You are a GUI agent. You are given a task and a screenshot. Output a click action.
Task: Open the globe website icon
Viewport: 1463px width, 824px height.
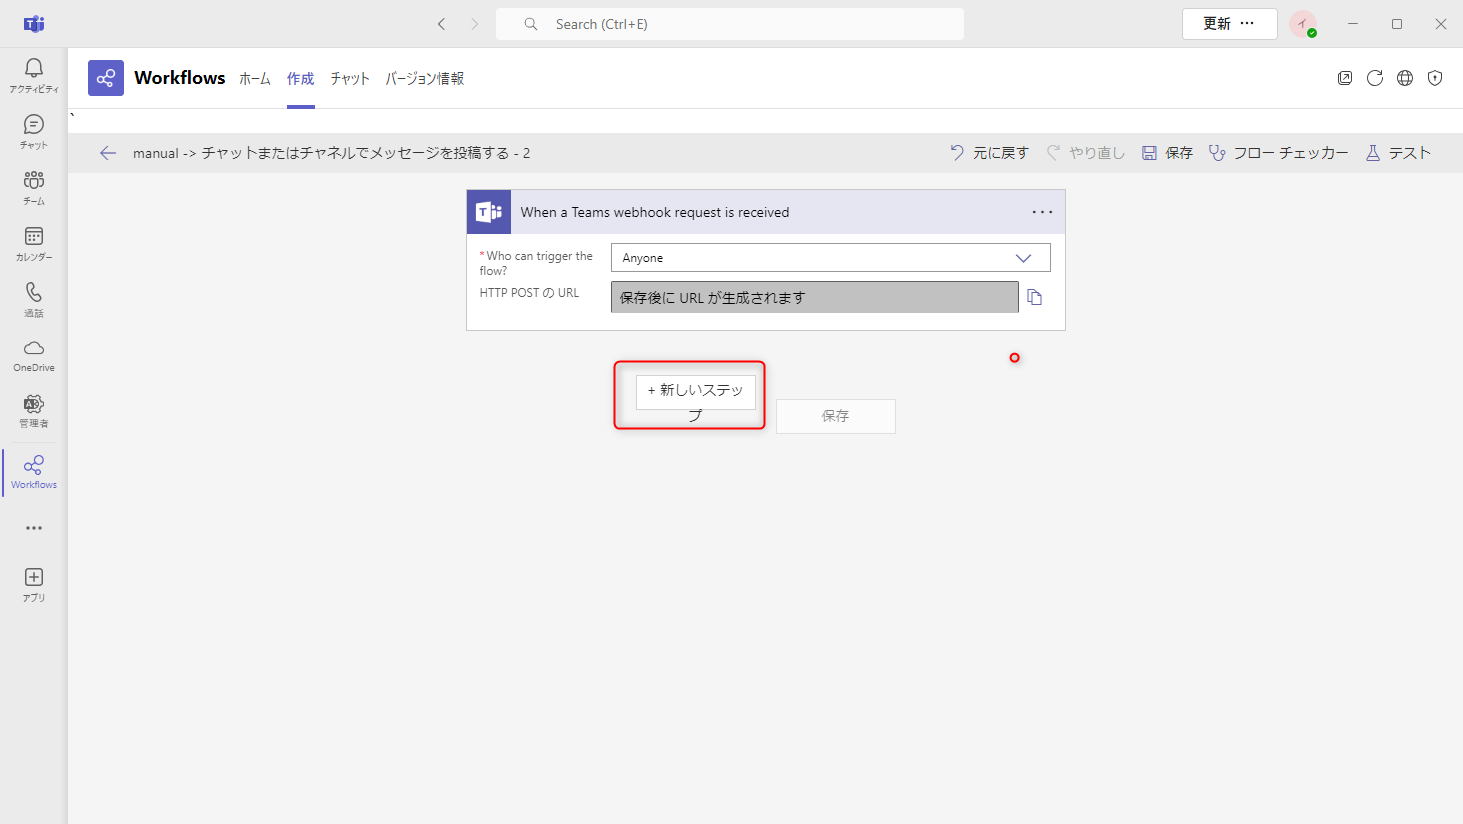[x=1405, y=78]
